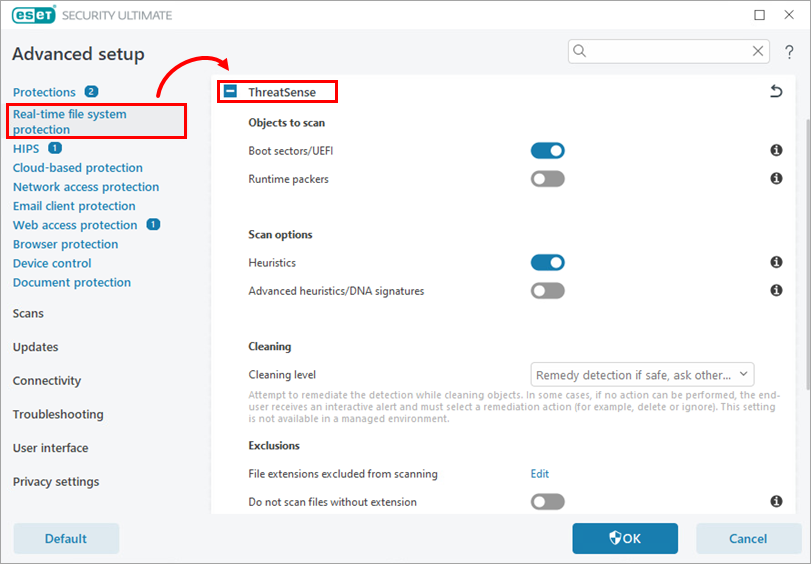The width and height of the screenshot is (811, 564).
Task: Click the Default button
Action: click(66, 539)
